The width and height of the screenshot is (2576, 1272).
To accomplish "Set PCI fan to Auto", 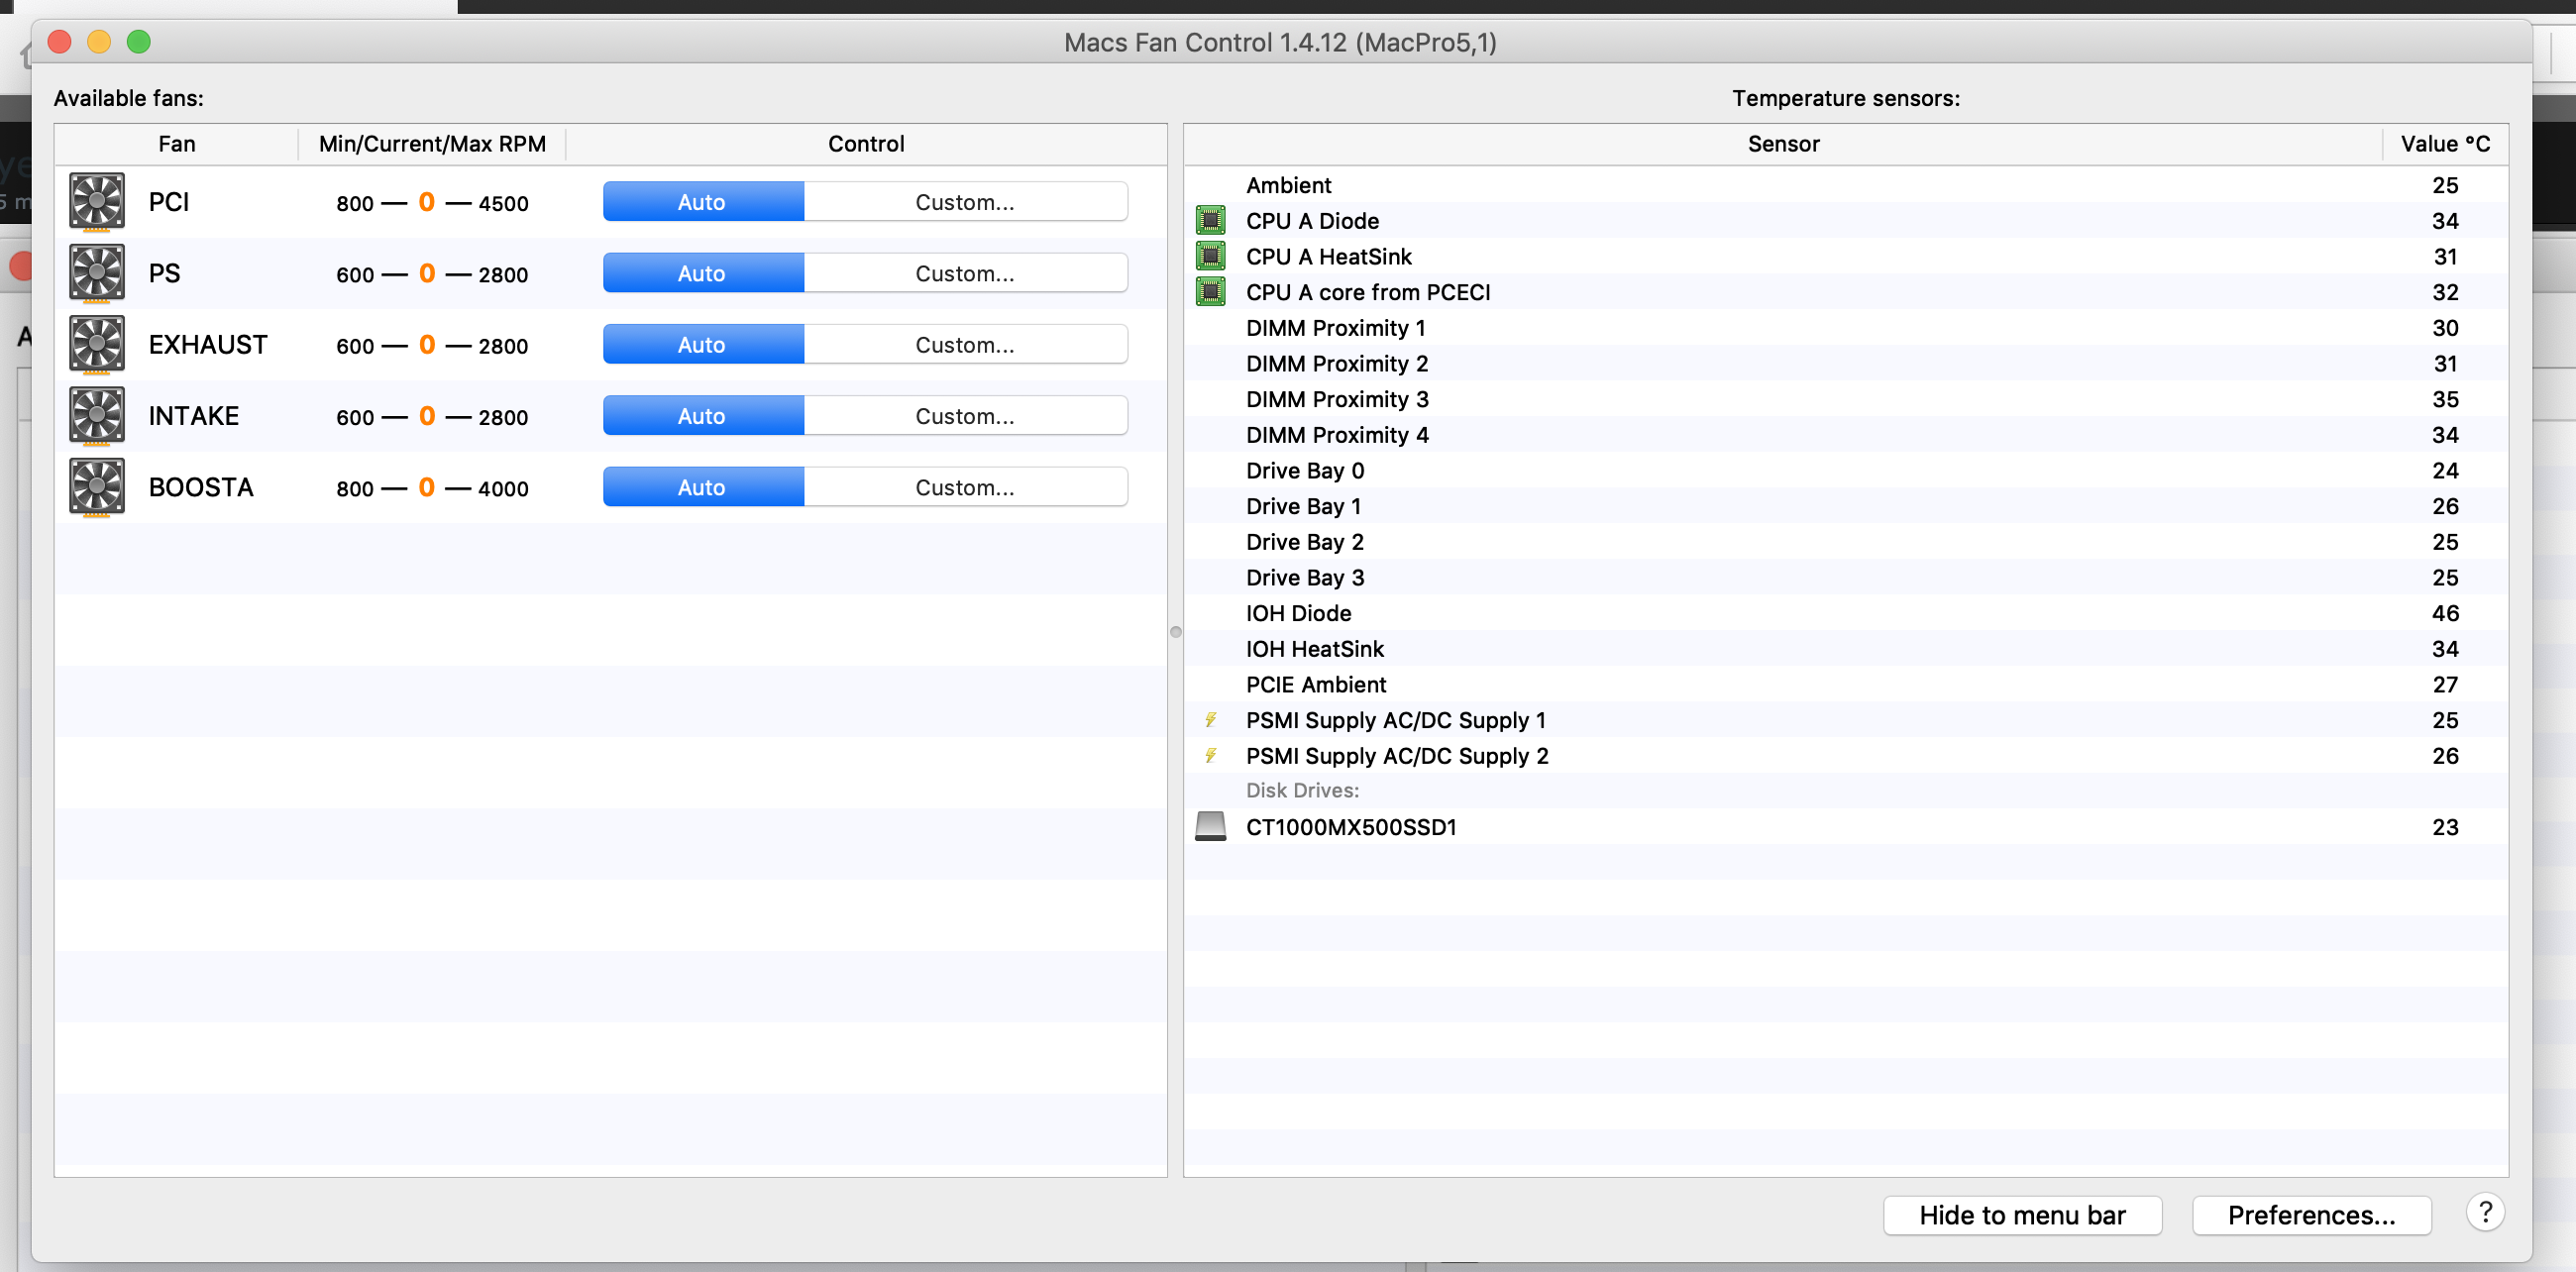I will pos(702,202).
